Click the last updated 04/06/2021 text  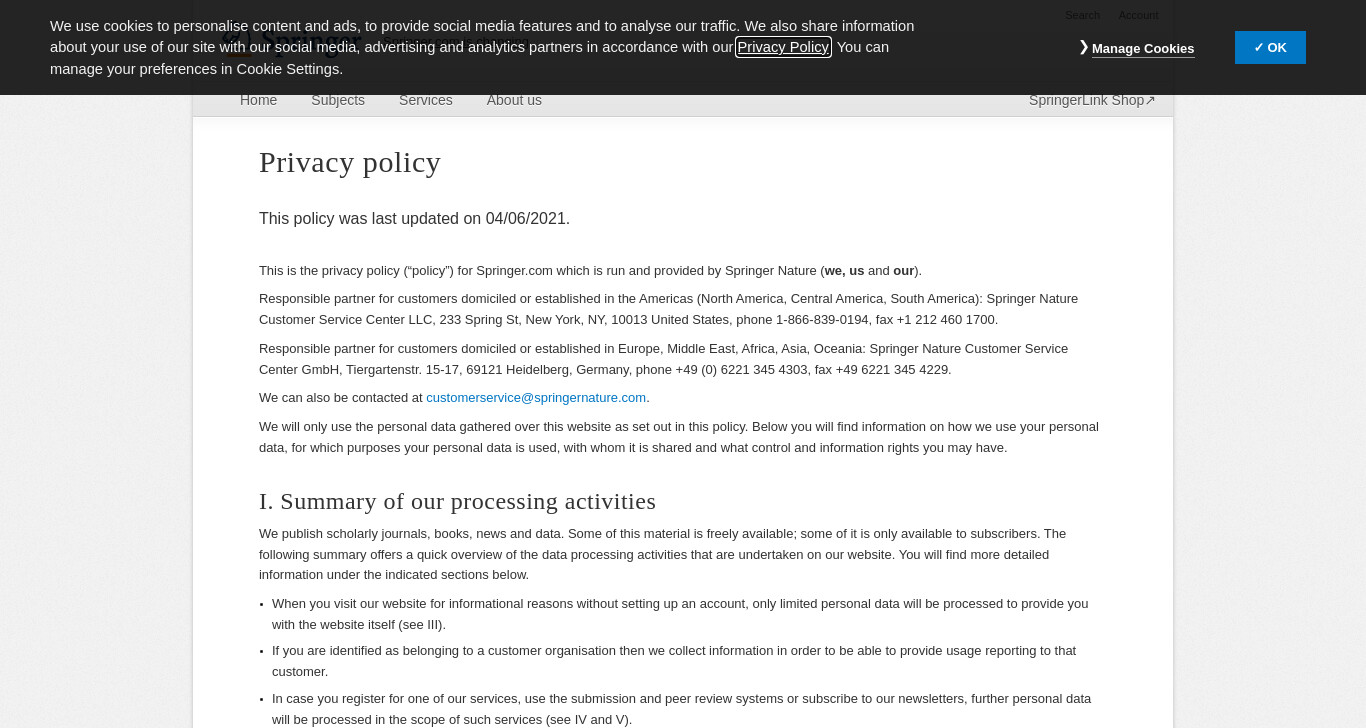[414, 219]
